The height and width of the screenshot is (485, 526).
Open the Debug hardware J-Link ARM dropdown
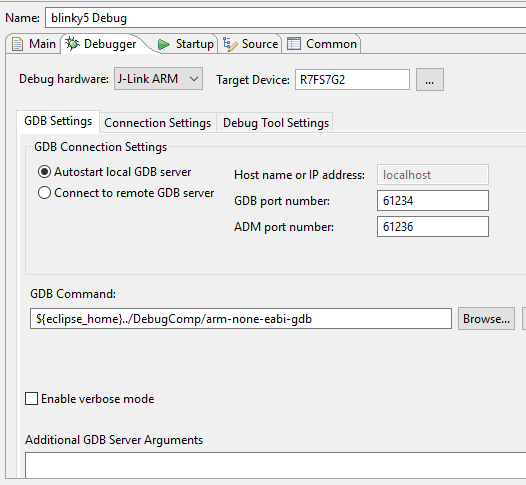[158, 79]
